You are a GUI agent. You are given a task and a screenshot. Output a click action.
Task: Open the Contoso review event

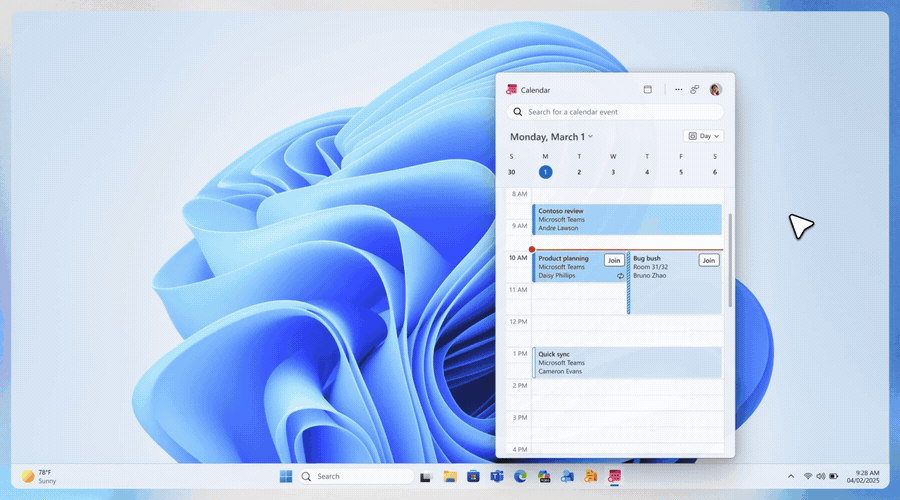[626, 219]
